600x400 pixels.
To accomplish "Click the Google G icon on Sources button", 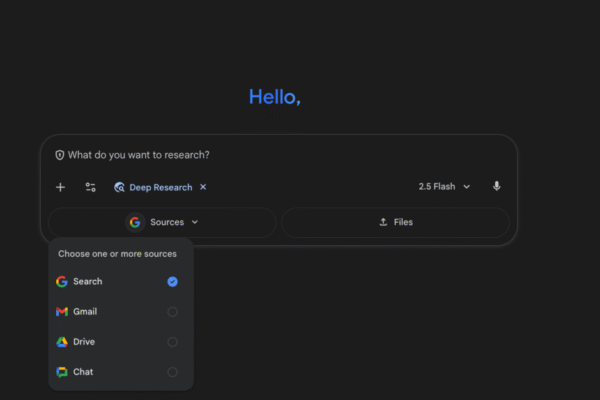I will click(x=135, y=222).
